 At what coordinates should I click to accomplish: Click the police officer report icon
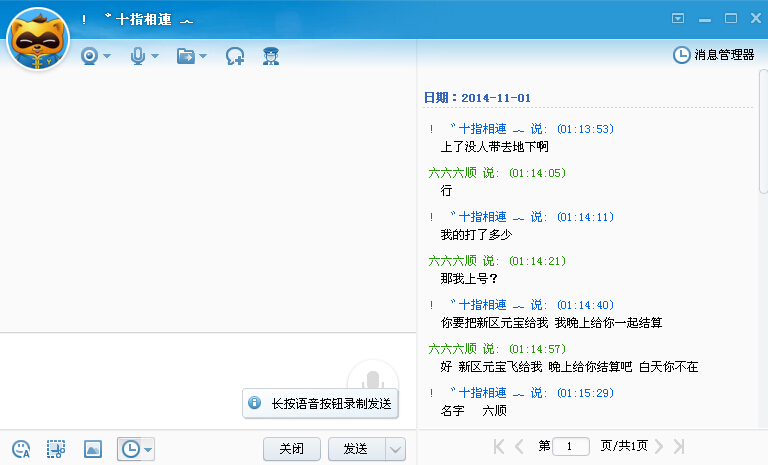pyautogui.click(x=270, y=56)
